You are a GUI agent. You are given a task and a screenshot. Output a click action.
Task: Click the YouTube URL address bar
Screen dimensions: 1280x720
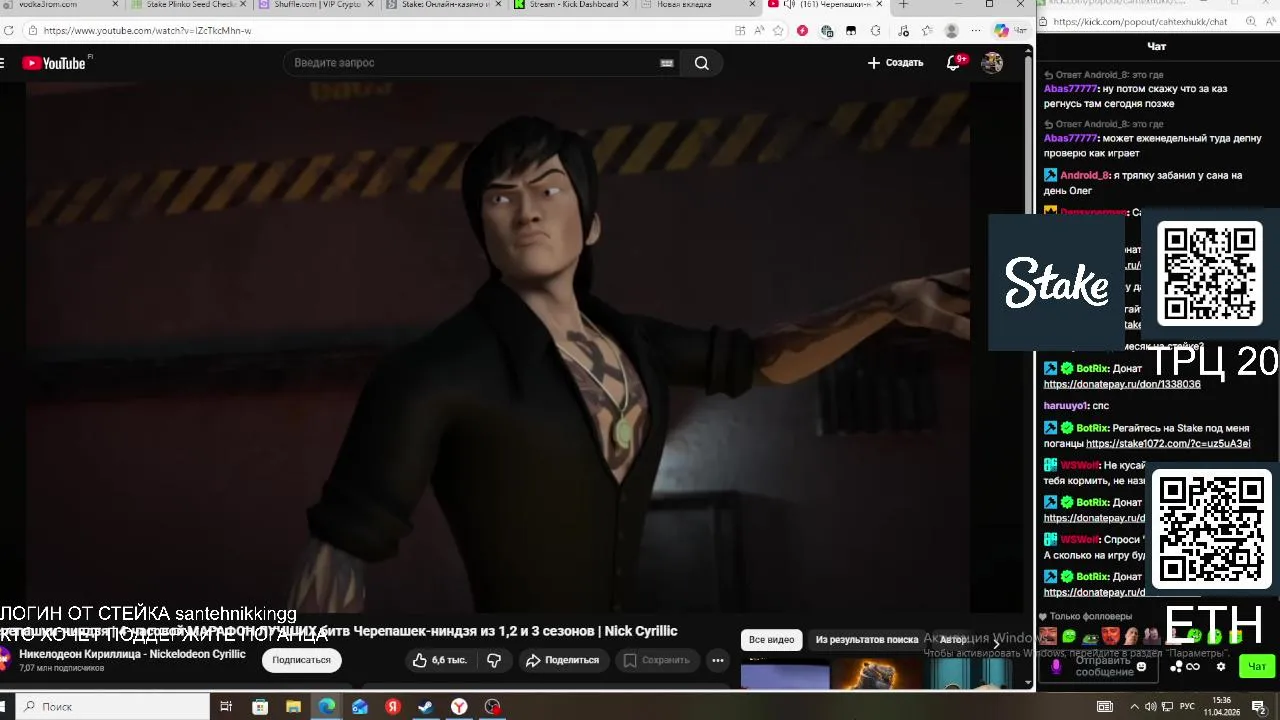point(380,31)
